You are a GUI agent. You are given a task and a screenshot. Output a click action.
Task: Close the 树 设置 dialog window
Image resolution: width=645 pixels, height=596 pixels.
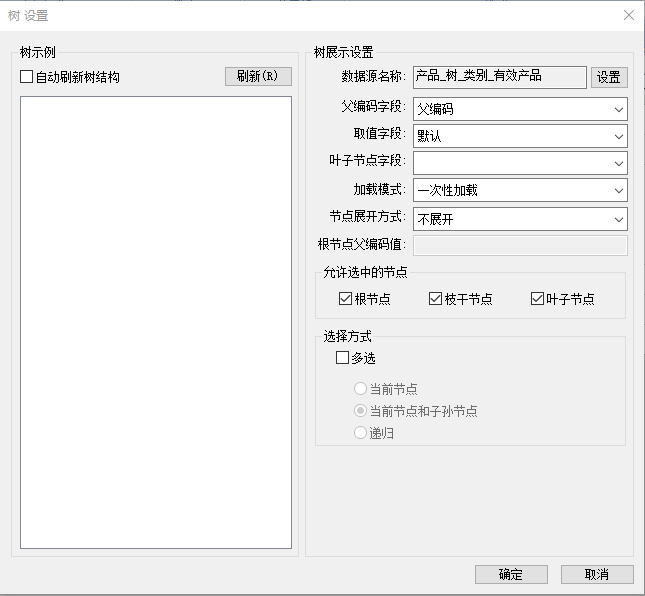point(628,15)
